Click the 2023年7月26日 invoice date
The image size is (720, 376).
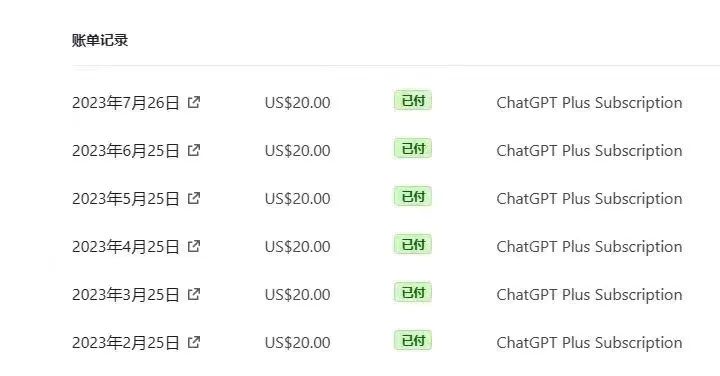(125, 102)
